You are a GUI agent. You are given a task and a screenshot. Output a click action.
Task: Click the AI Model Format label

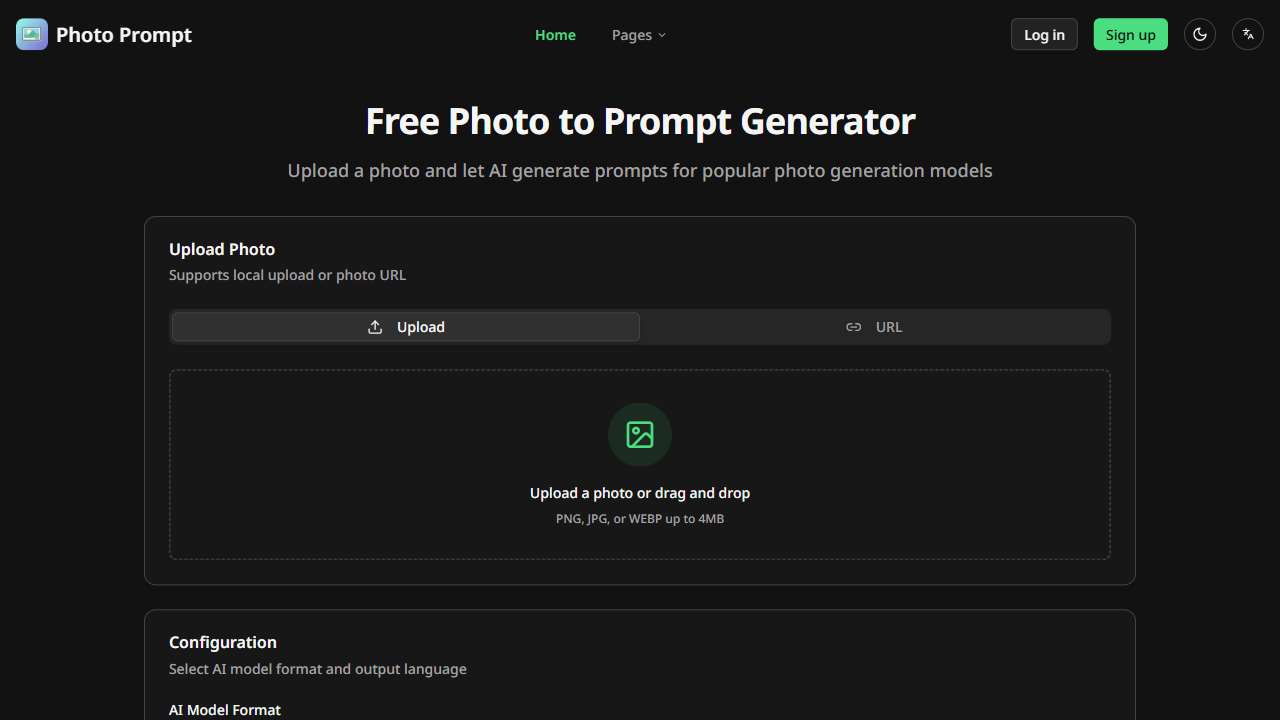click(224, 709)
